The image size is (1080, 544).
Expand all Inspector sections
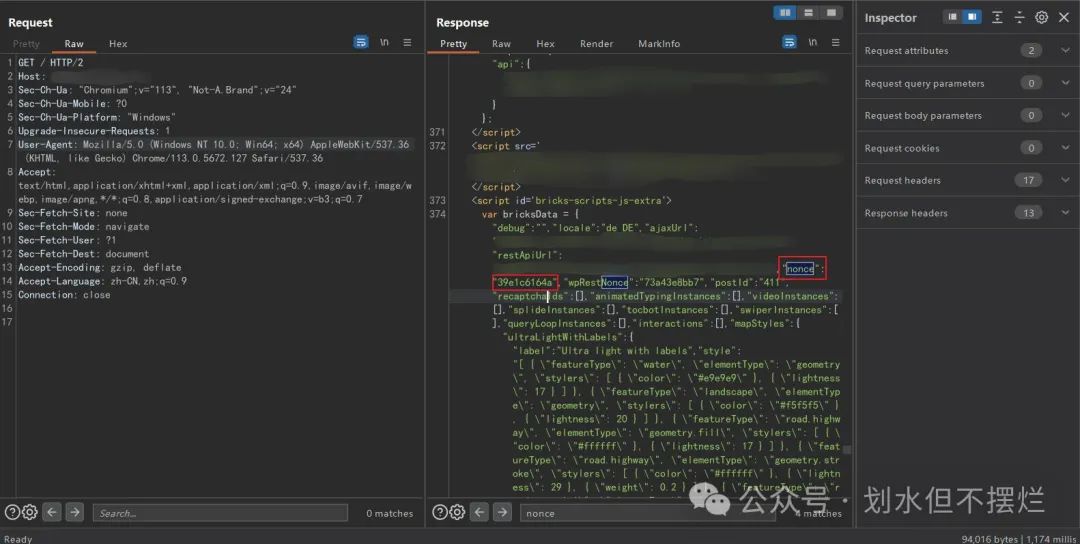pos(997,17)
